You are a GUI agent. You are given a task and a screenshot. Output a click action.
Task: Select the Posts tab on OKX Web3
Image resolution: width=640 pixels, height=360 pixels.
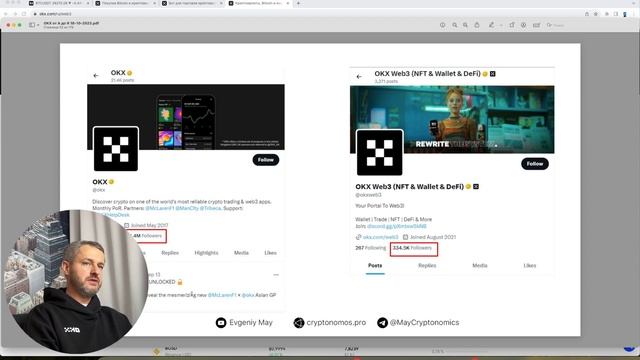tap(375, 265)
